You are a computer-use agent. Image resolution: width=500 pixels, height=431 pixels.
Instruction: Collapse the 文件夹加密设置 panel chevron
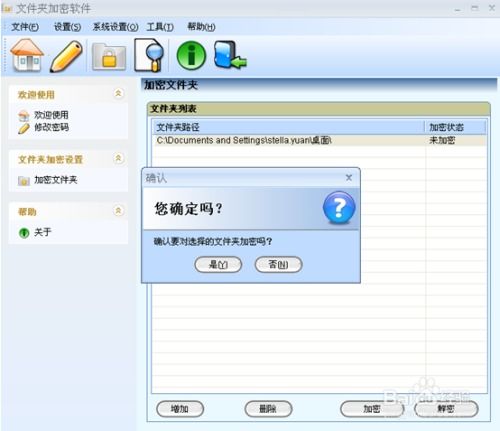[118, 158]
